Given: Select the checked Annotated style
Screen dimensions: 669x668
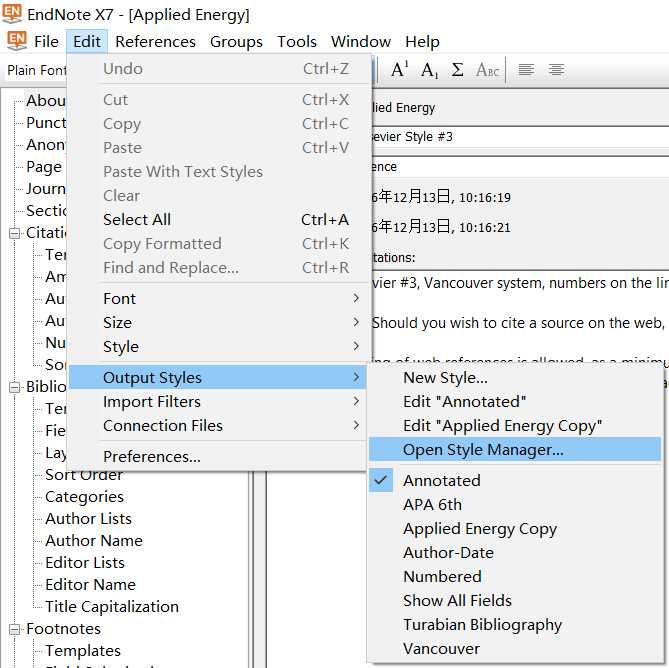Looking at the screenshot, I should pyautogui.click(x=515, y=480).
